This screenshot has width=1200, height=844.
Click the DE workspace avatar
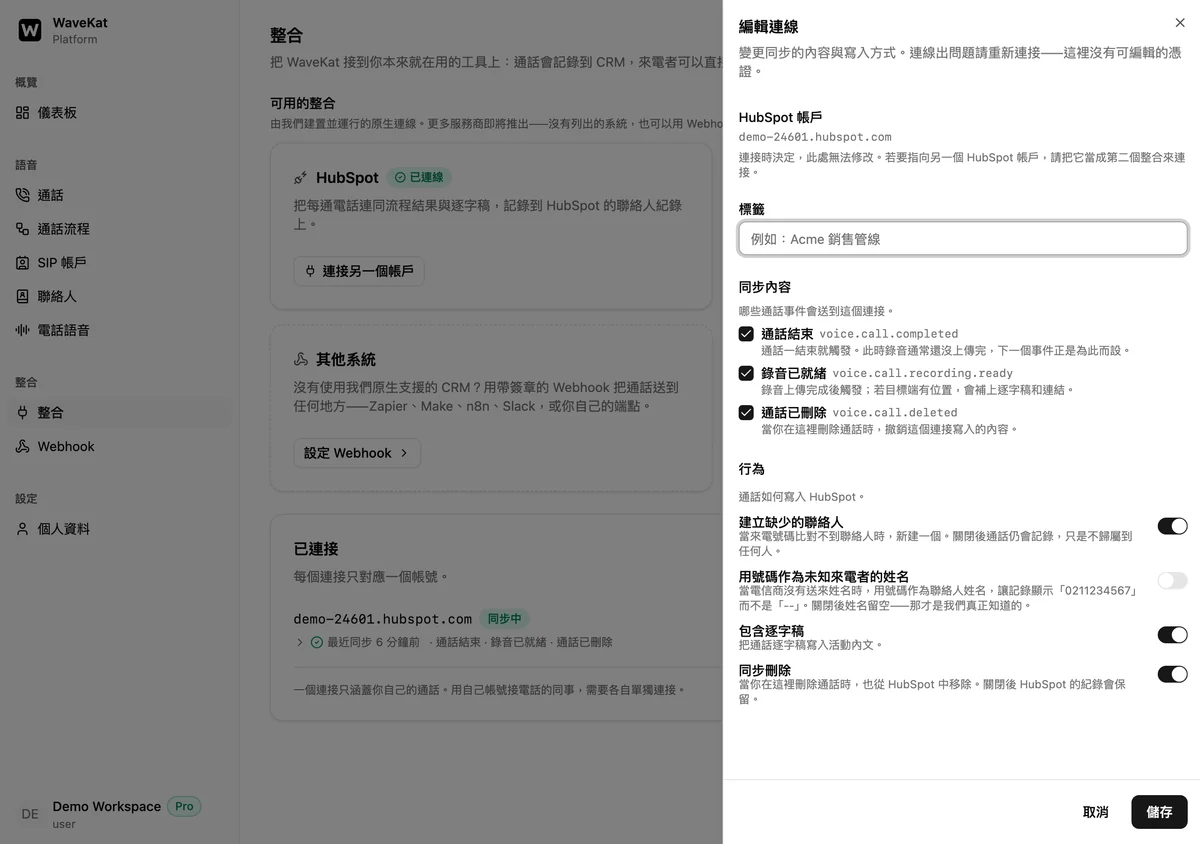pos(30,814)
